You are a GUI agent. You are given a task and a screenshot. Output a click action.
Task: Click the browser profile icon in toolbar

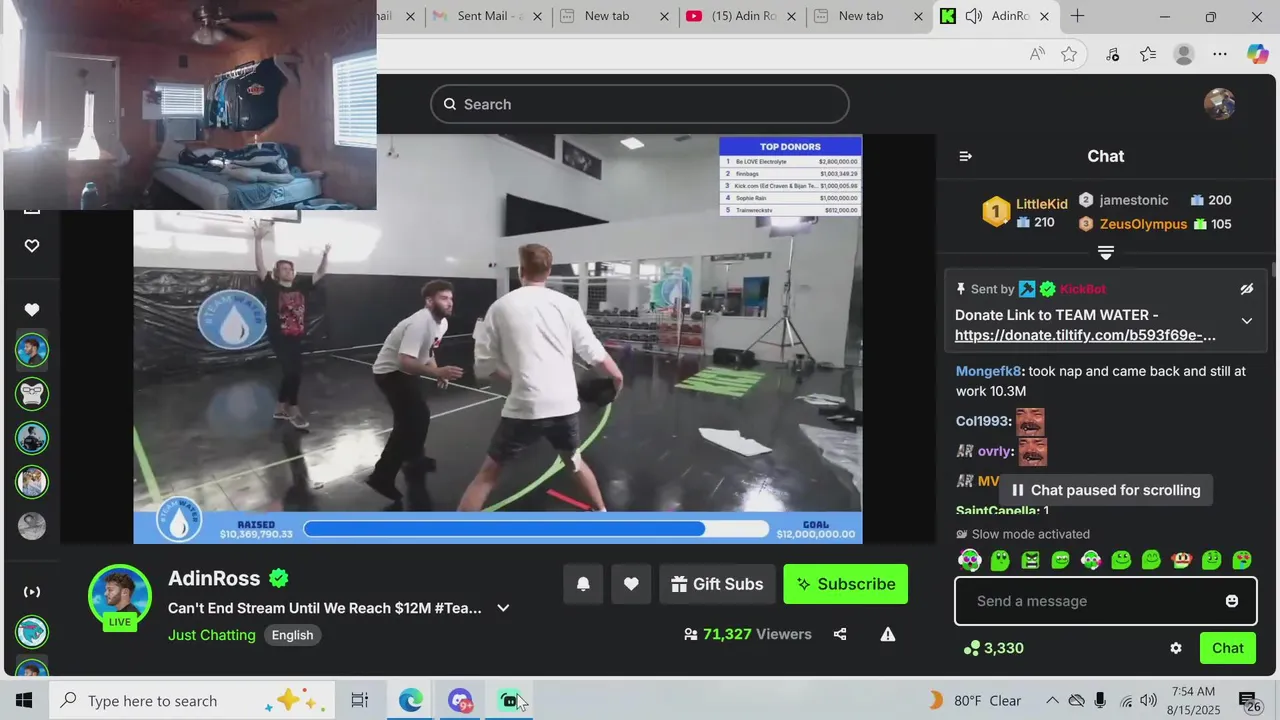tap(1184, 54)
